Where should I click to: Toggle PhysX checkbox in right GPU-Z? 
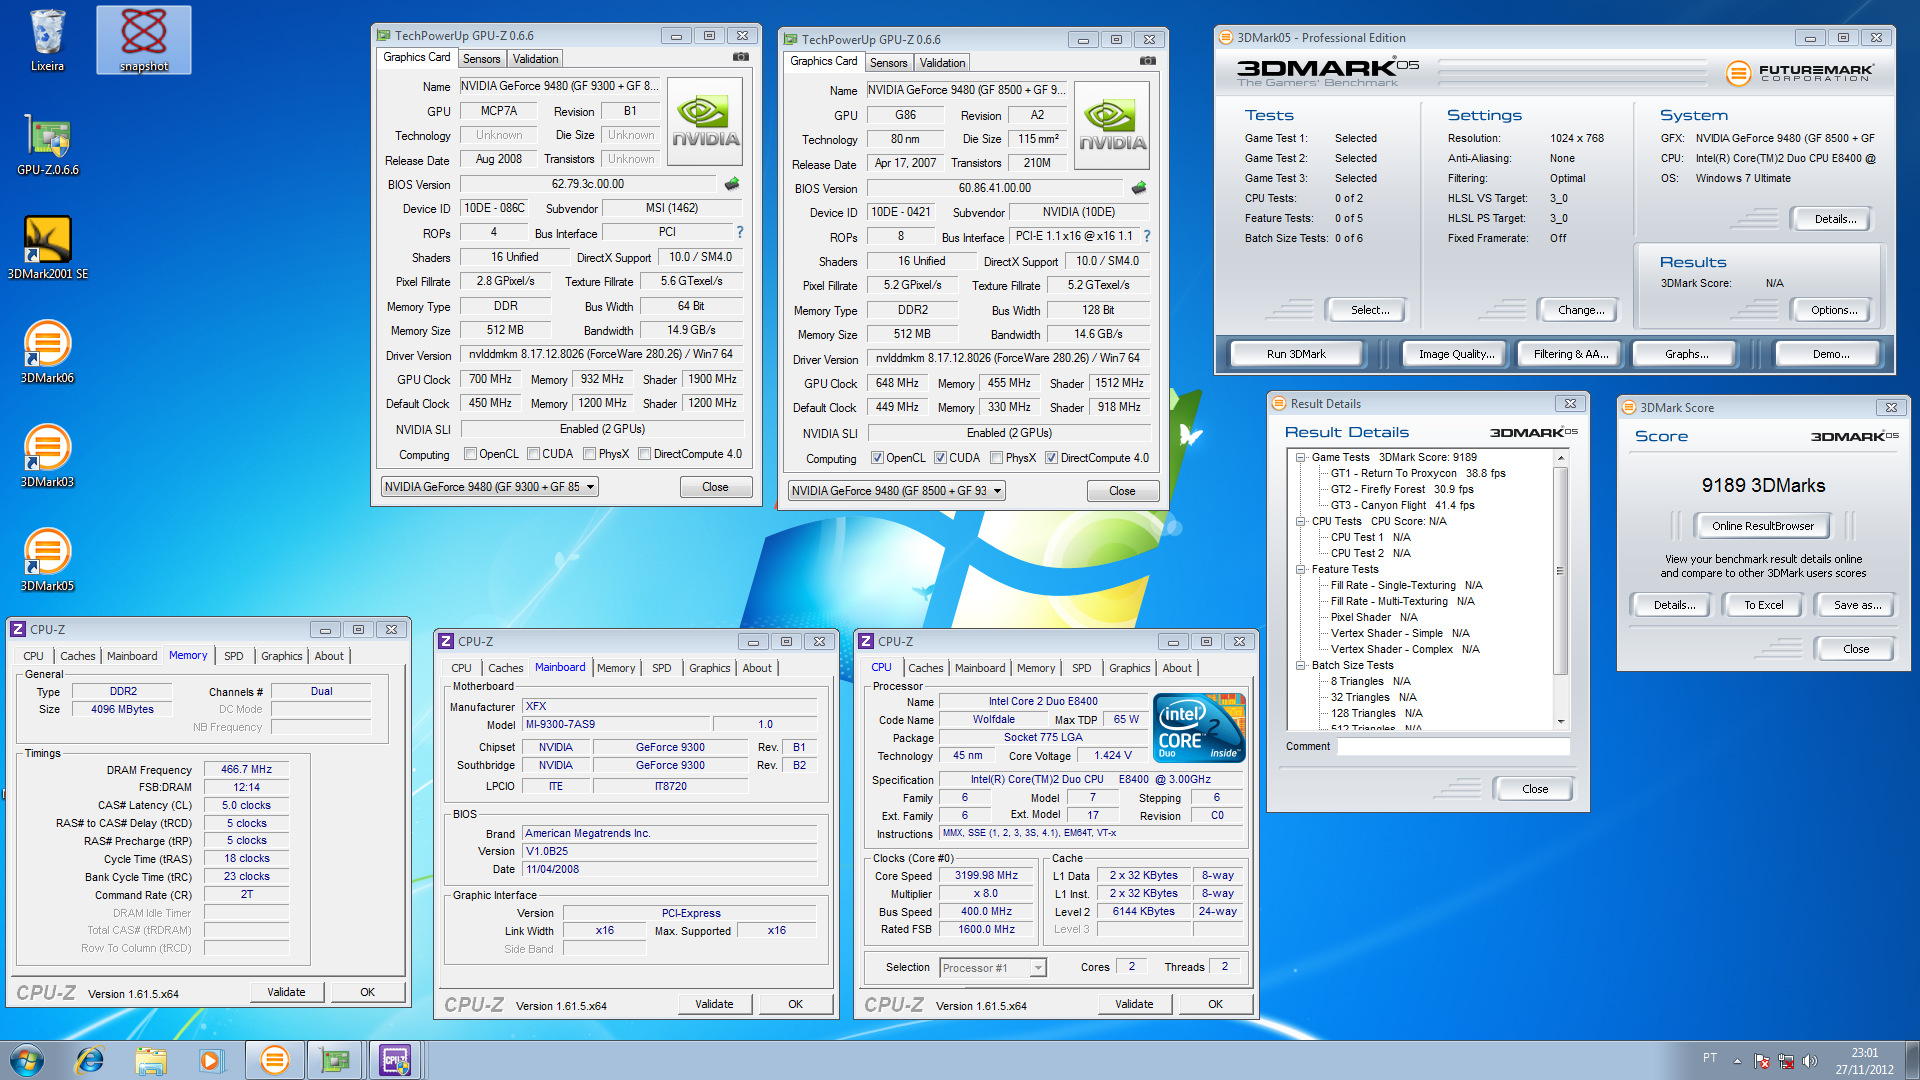click(997, 458)
